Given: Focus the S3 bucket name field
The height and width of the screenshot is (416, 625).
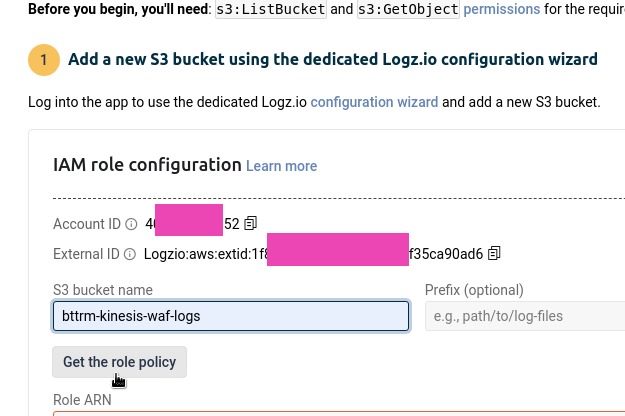Looking at the screenshot, I should tap(231, 316).
